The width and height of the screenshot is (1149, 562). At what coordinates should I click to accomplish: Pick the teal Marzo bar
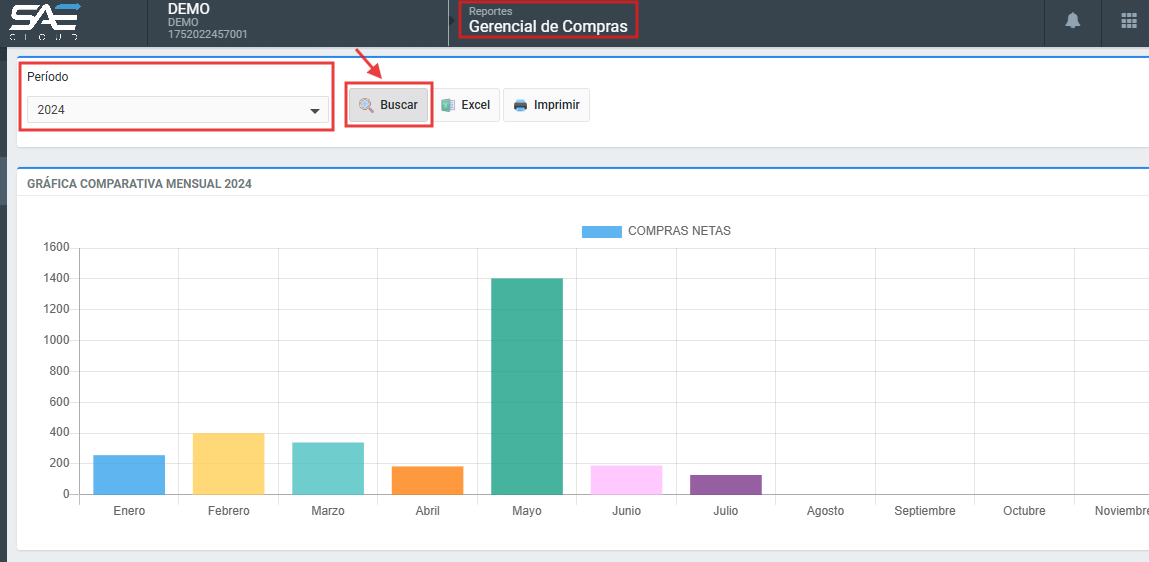pyautogui.click(x=328, y=468)
